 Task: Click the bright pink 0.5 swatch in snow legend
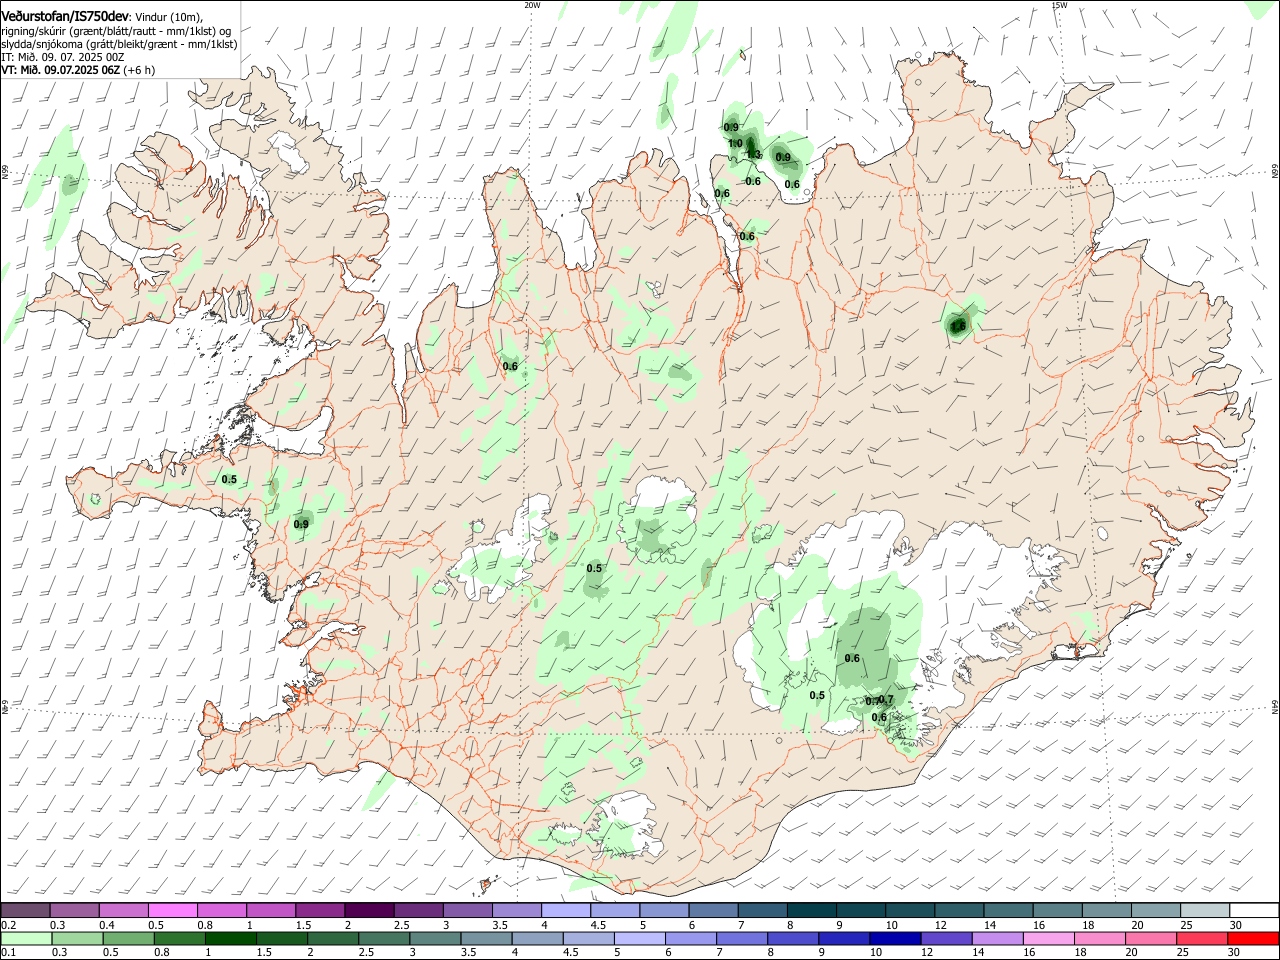(x=172, y=910)
